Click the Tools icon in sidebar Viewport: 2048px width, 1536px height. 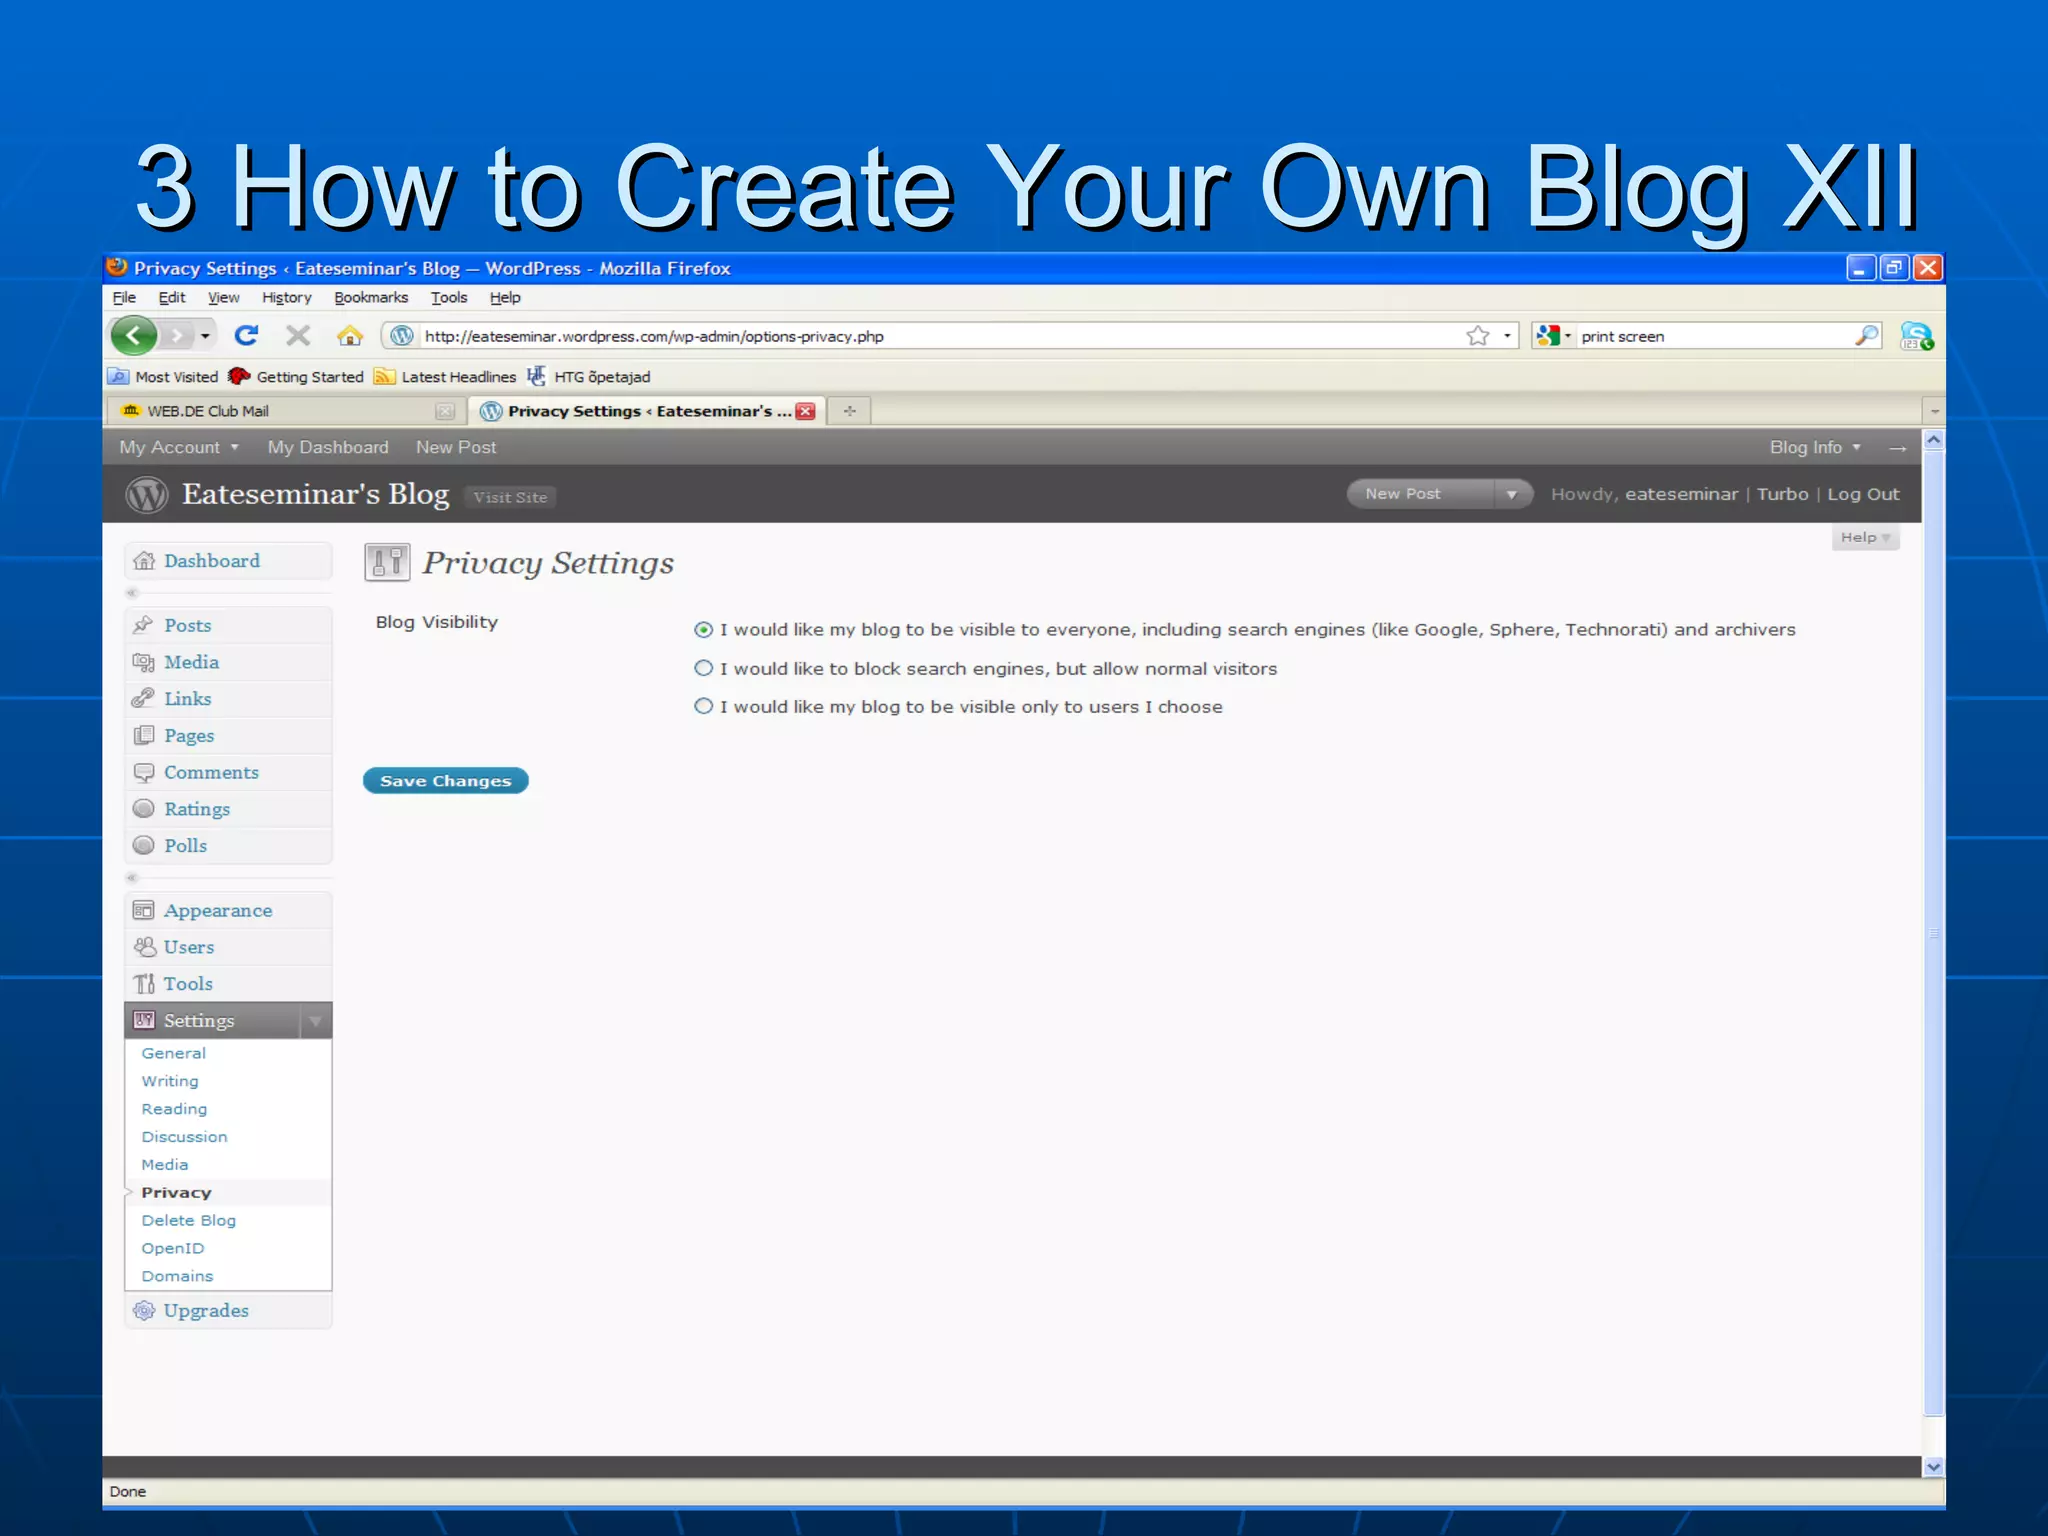click(144, 983)
